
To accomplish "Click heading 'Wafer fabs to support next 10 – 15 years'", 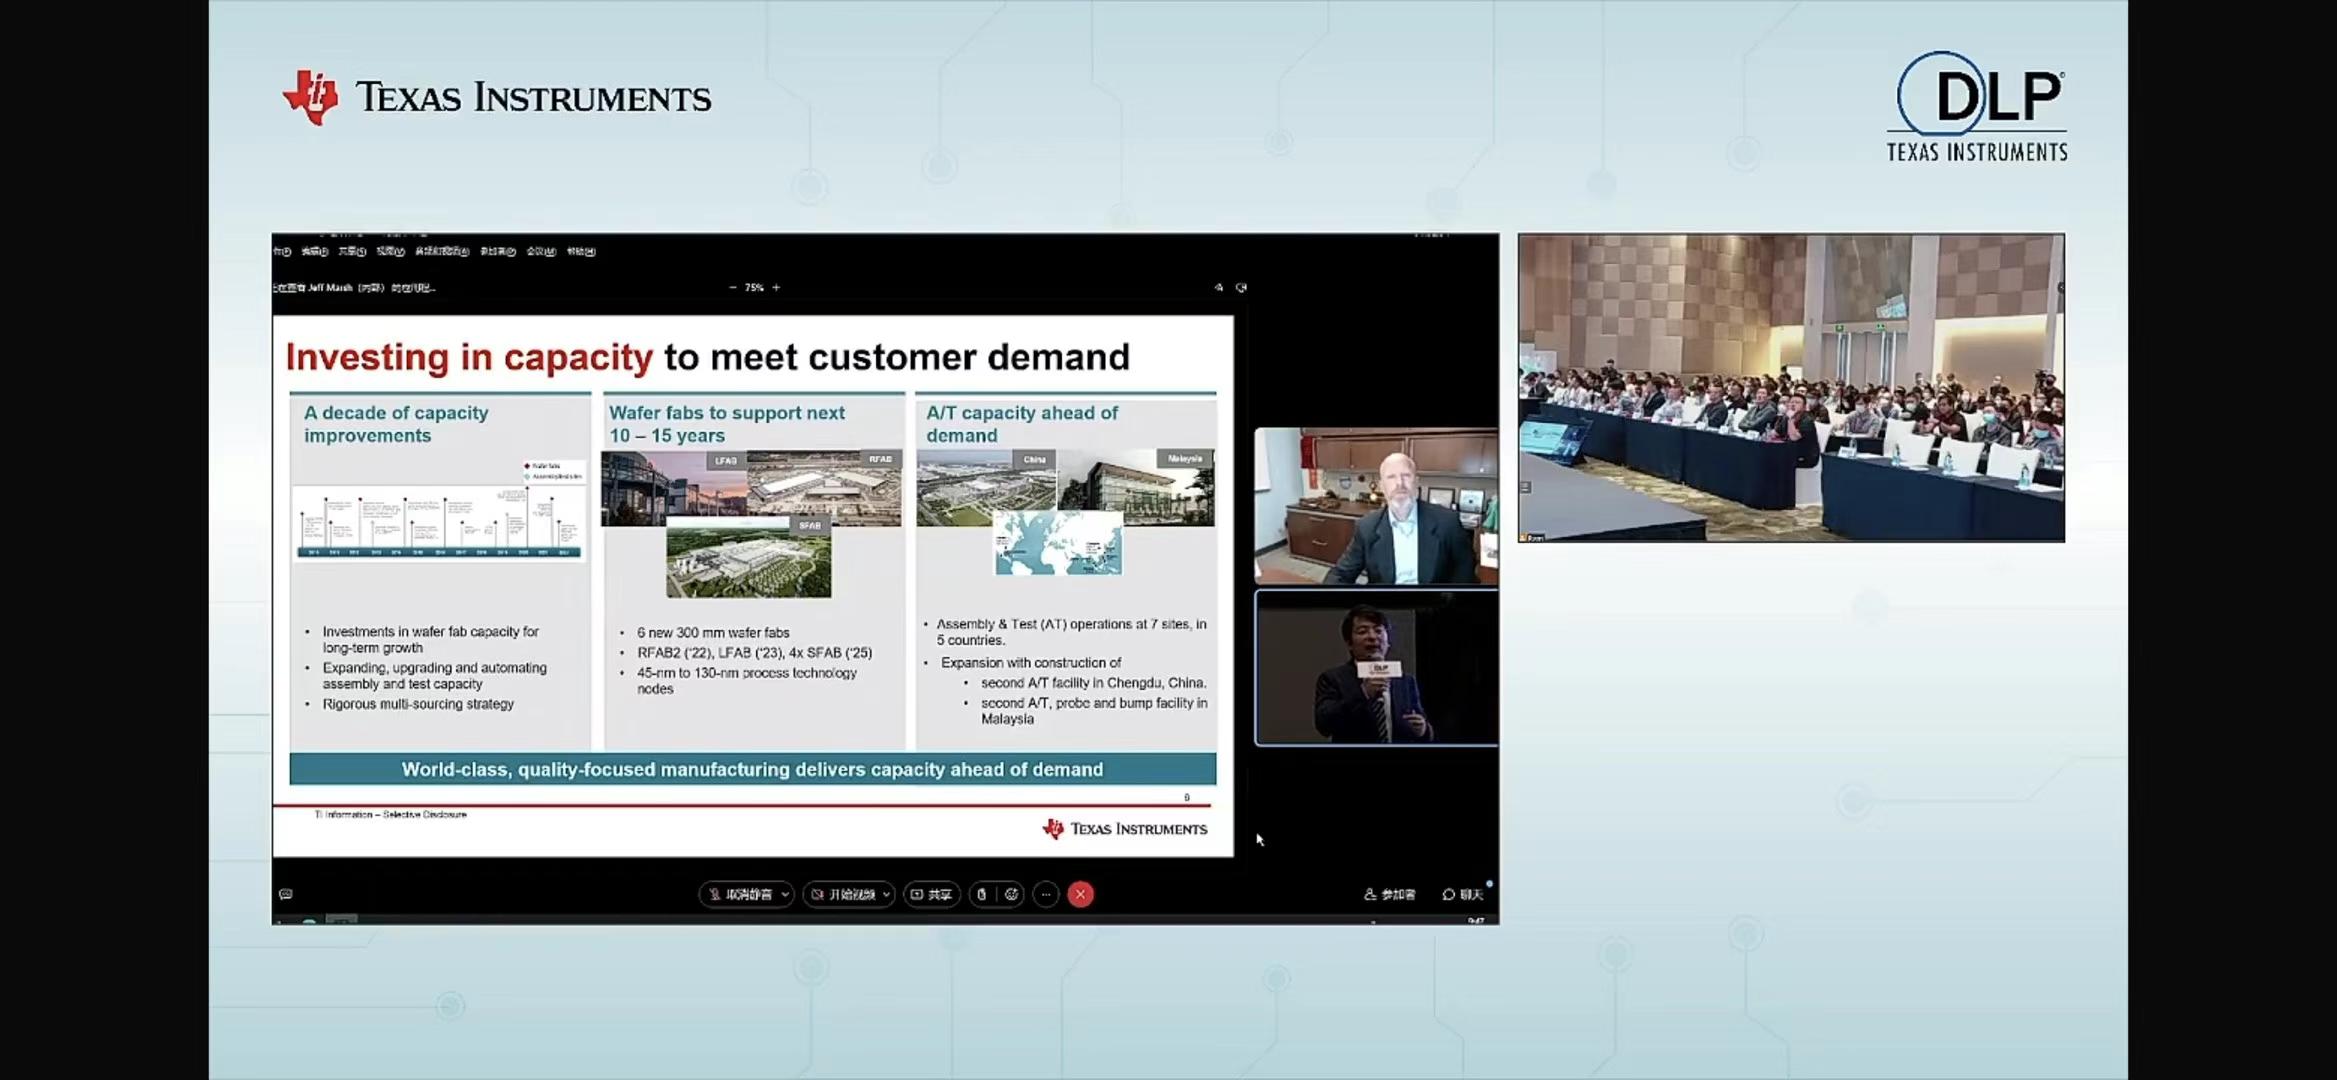I will (727, 424).
